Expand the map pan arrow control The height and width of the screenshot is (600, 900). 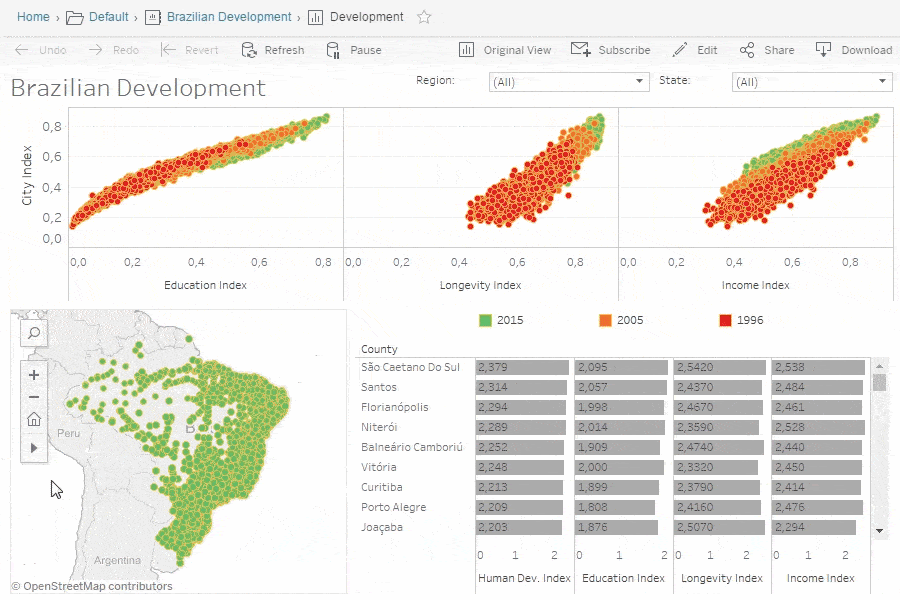coord(33,447)
